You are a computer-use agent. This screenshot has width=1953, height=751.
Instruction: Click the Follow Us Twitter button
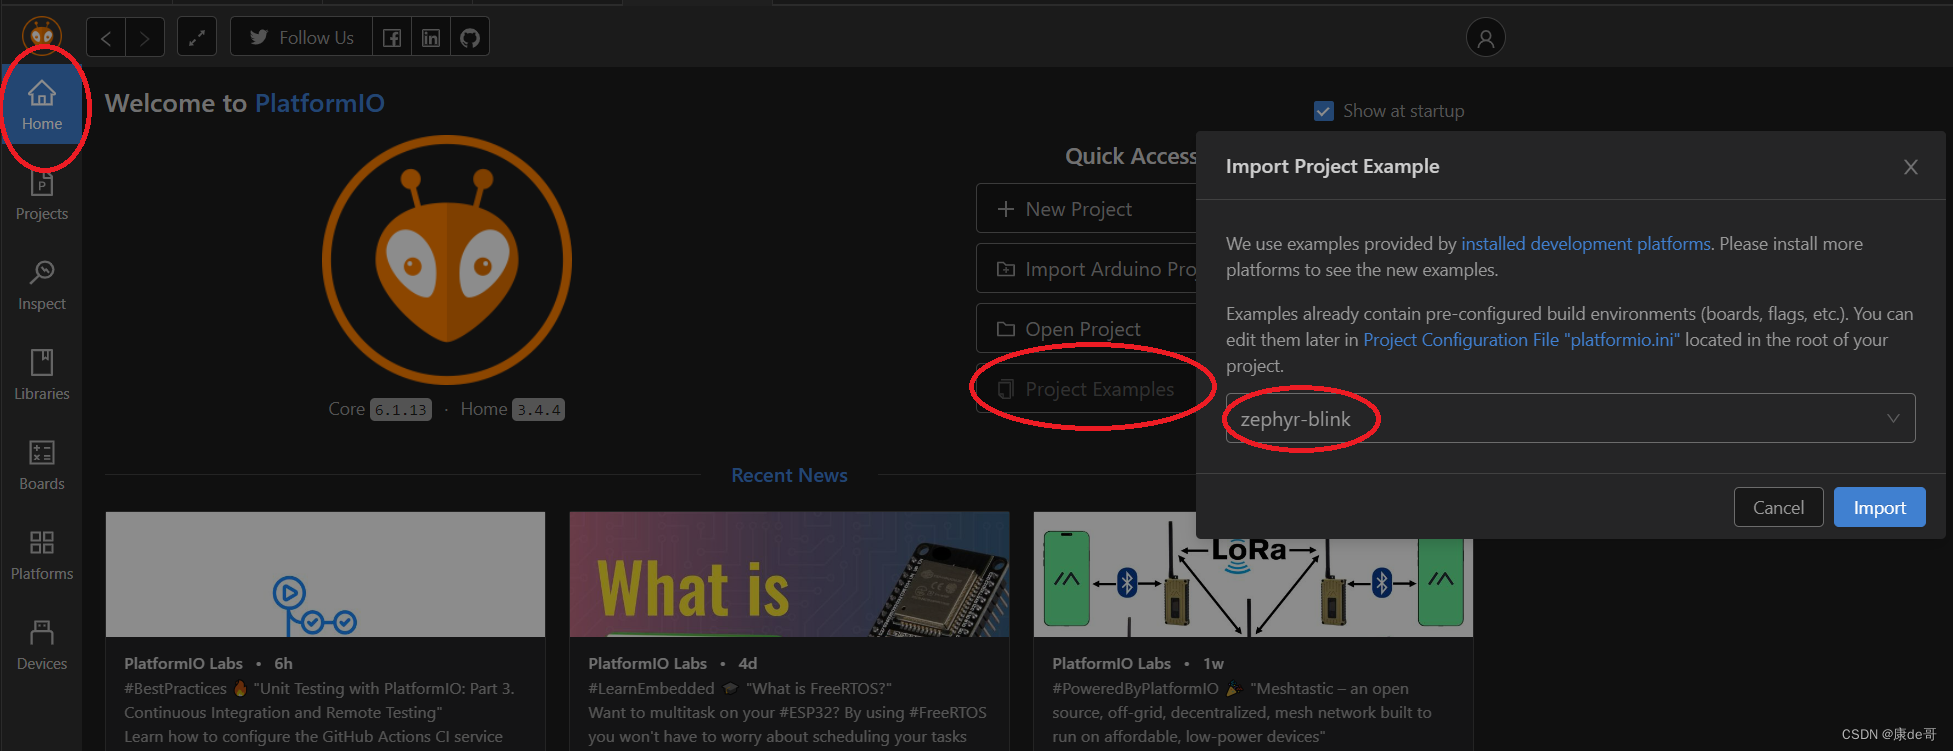point(302,38)
